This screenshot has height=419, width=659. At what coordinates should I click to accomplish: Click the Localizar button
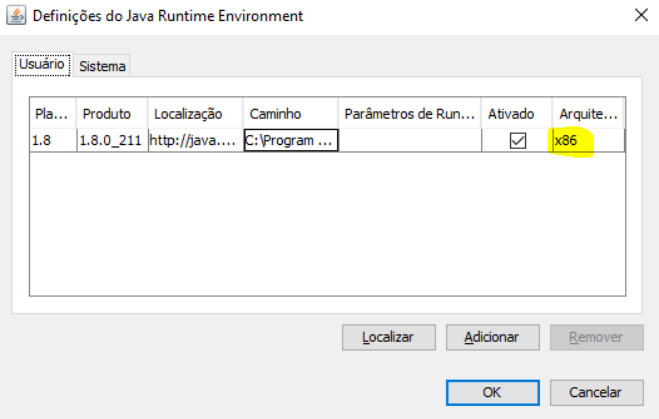point(389,337)
